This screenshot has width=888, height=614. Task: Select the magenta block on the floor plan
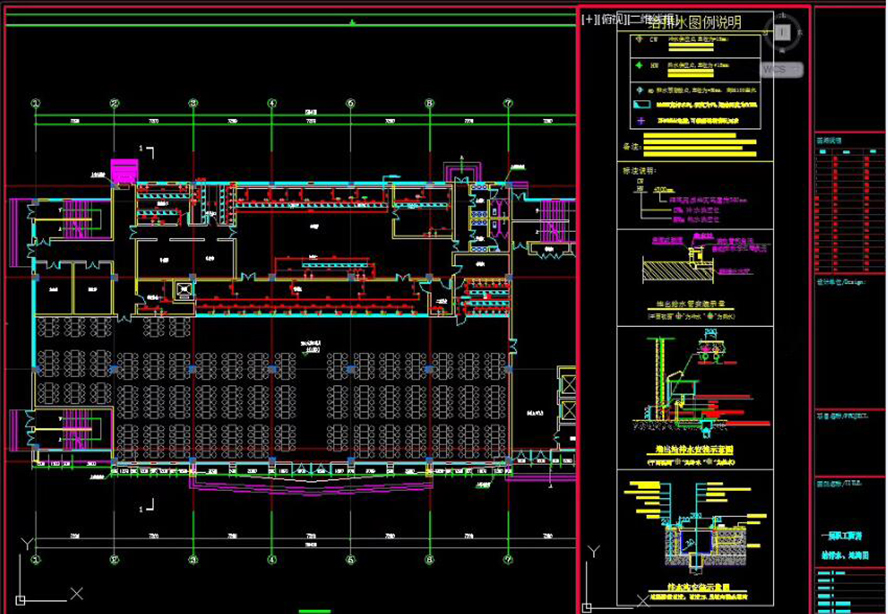tap(123, 171)
